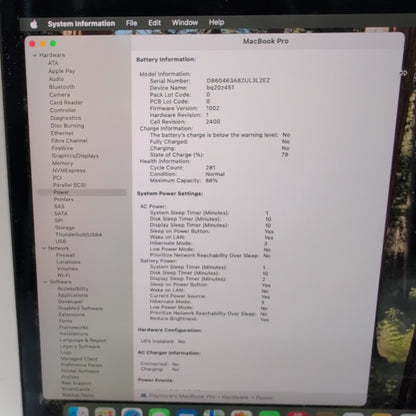Open the Help menu
The width and height of the screenshot is (416, 416).
pos(216,22)
